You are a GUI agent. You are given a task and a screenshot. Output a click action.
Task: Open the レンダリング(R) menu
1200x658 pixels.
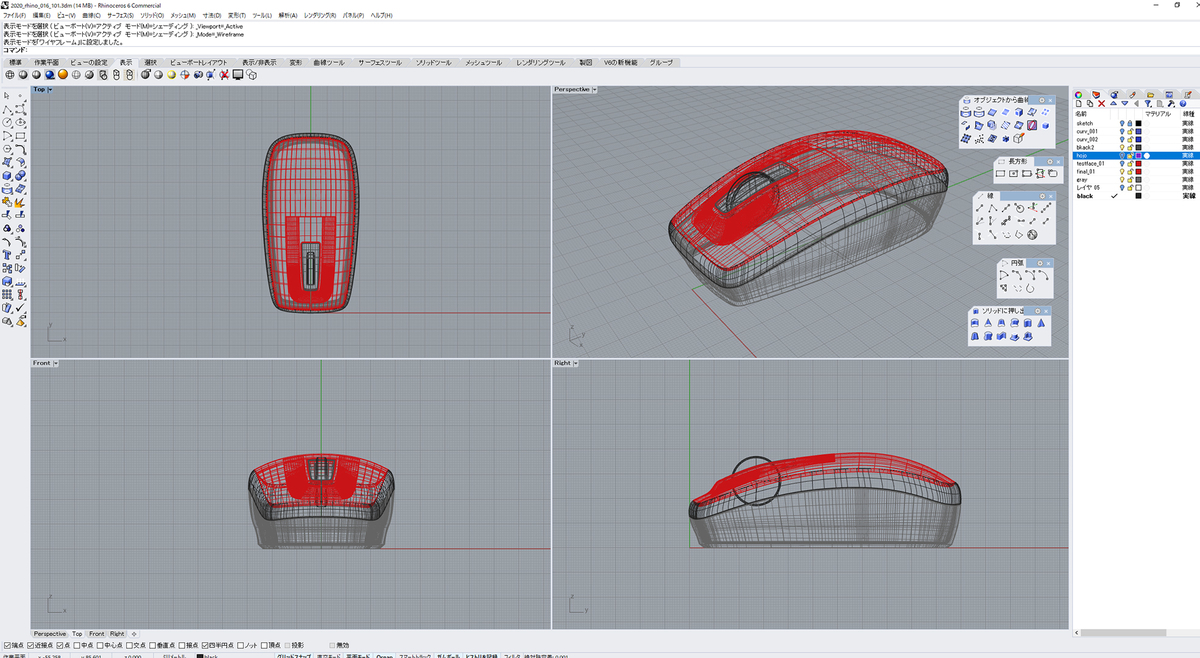(321, 16)
